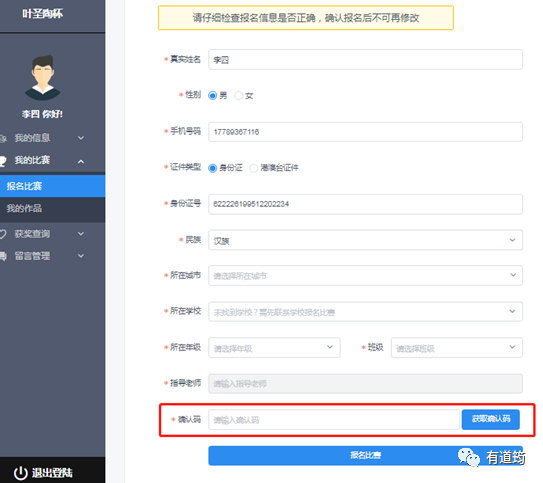Click the icon beside 我的信息
543x483 pixels.
[x=3, y=138]
